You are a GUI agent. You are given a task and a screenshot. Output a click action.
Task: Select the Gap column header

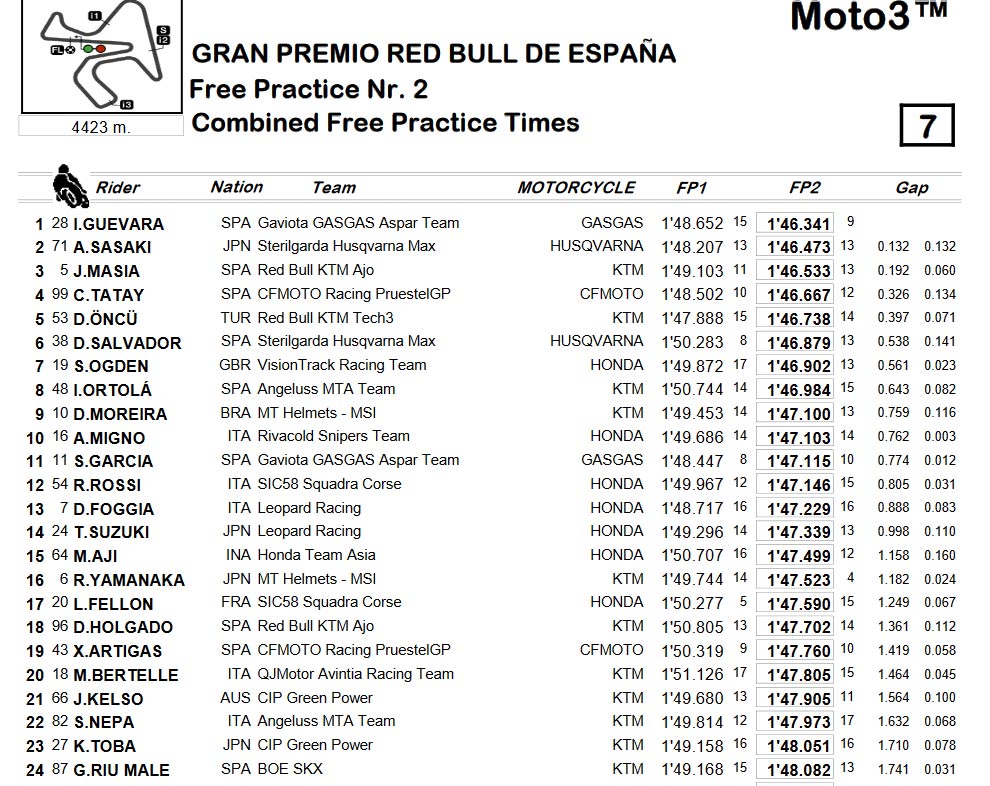(x=912, y=188)
